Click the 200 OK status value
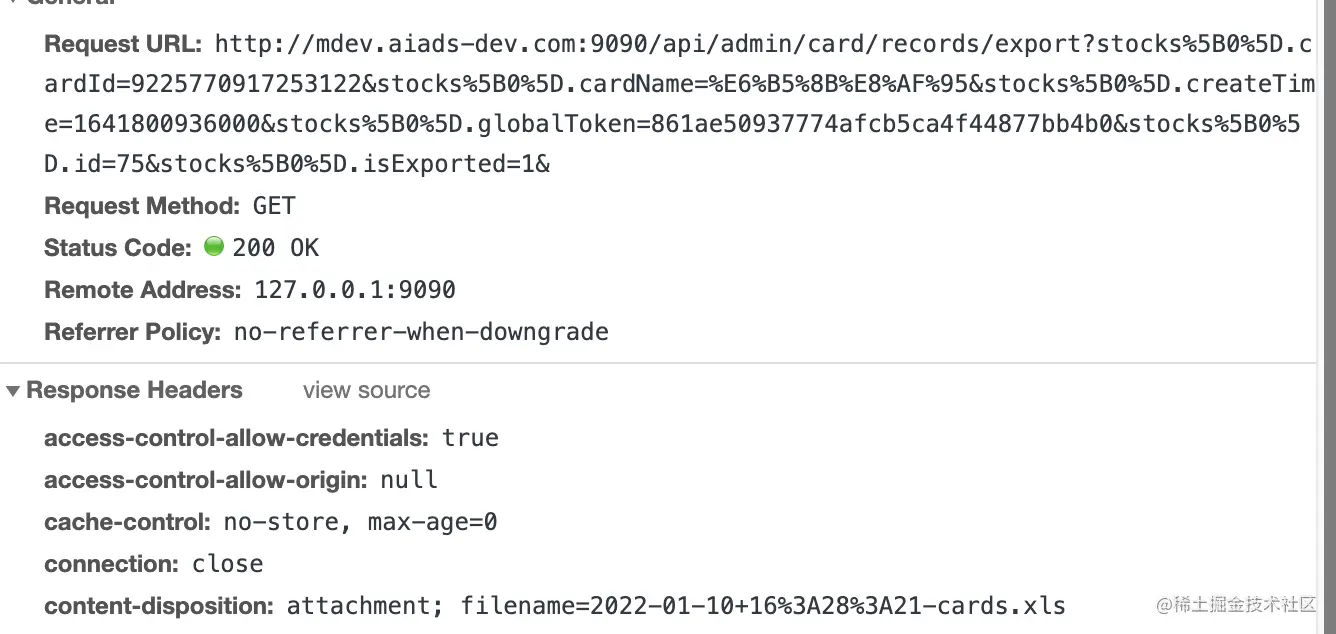This screenshot has height=634, width=1336. (276, 248)
